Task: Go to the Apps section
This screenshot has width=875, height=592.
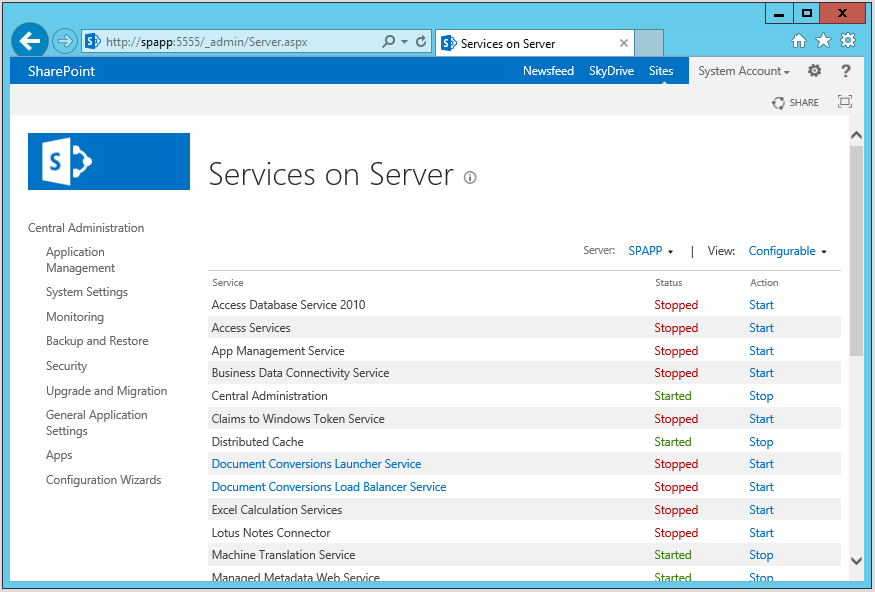Action: click(x=59, y=455)
